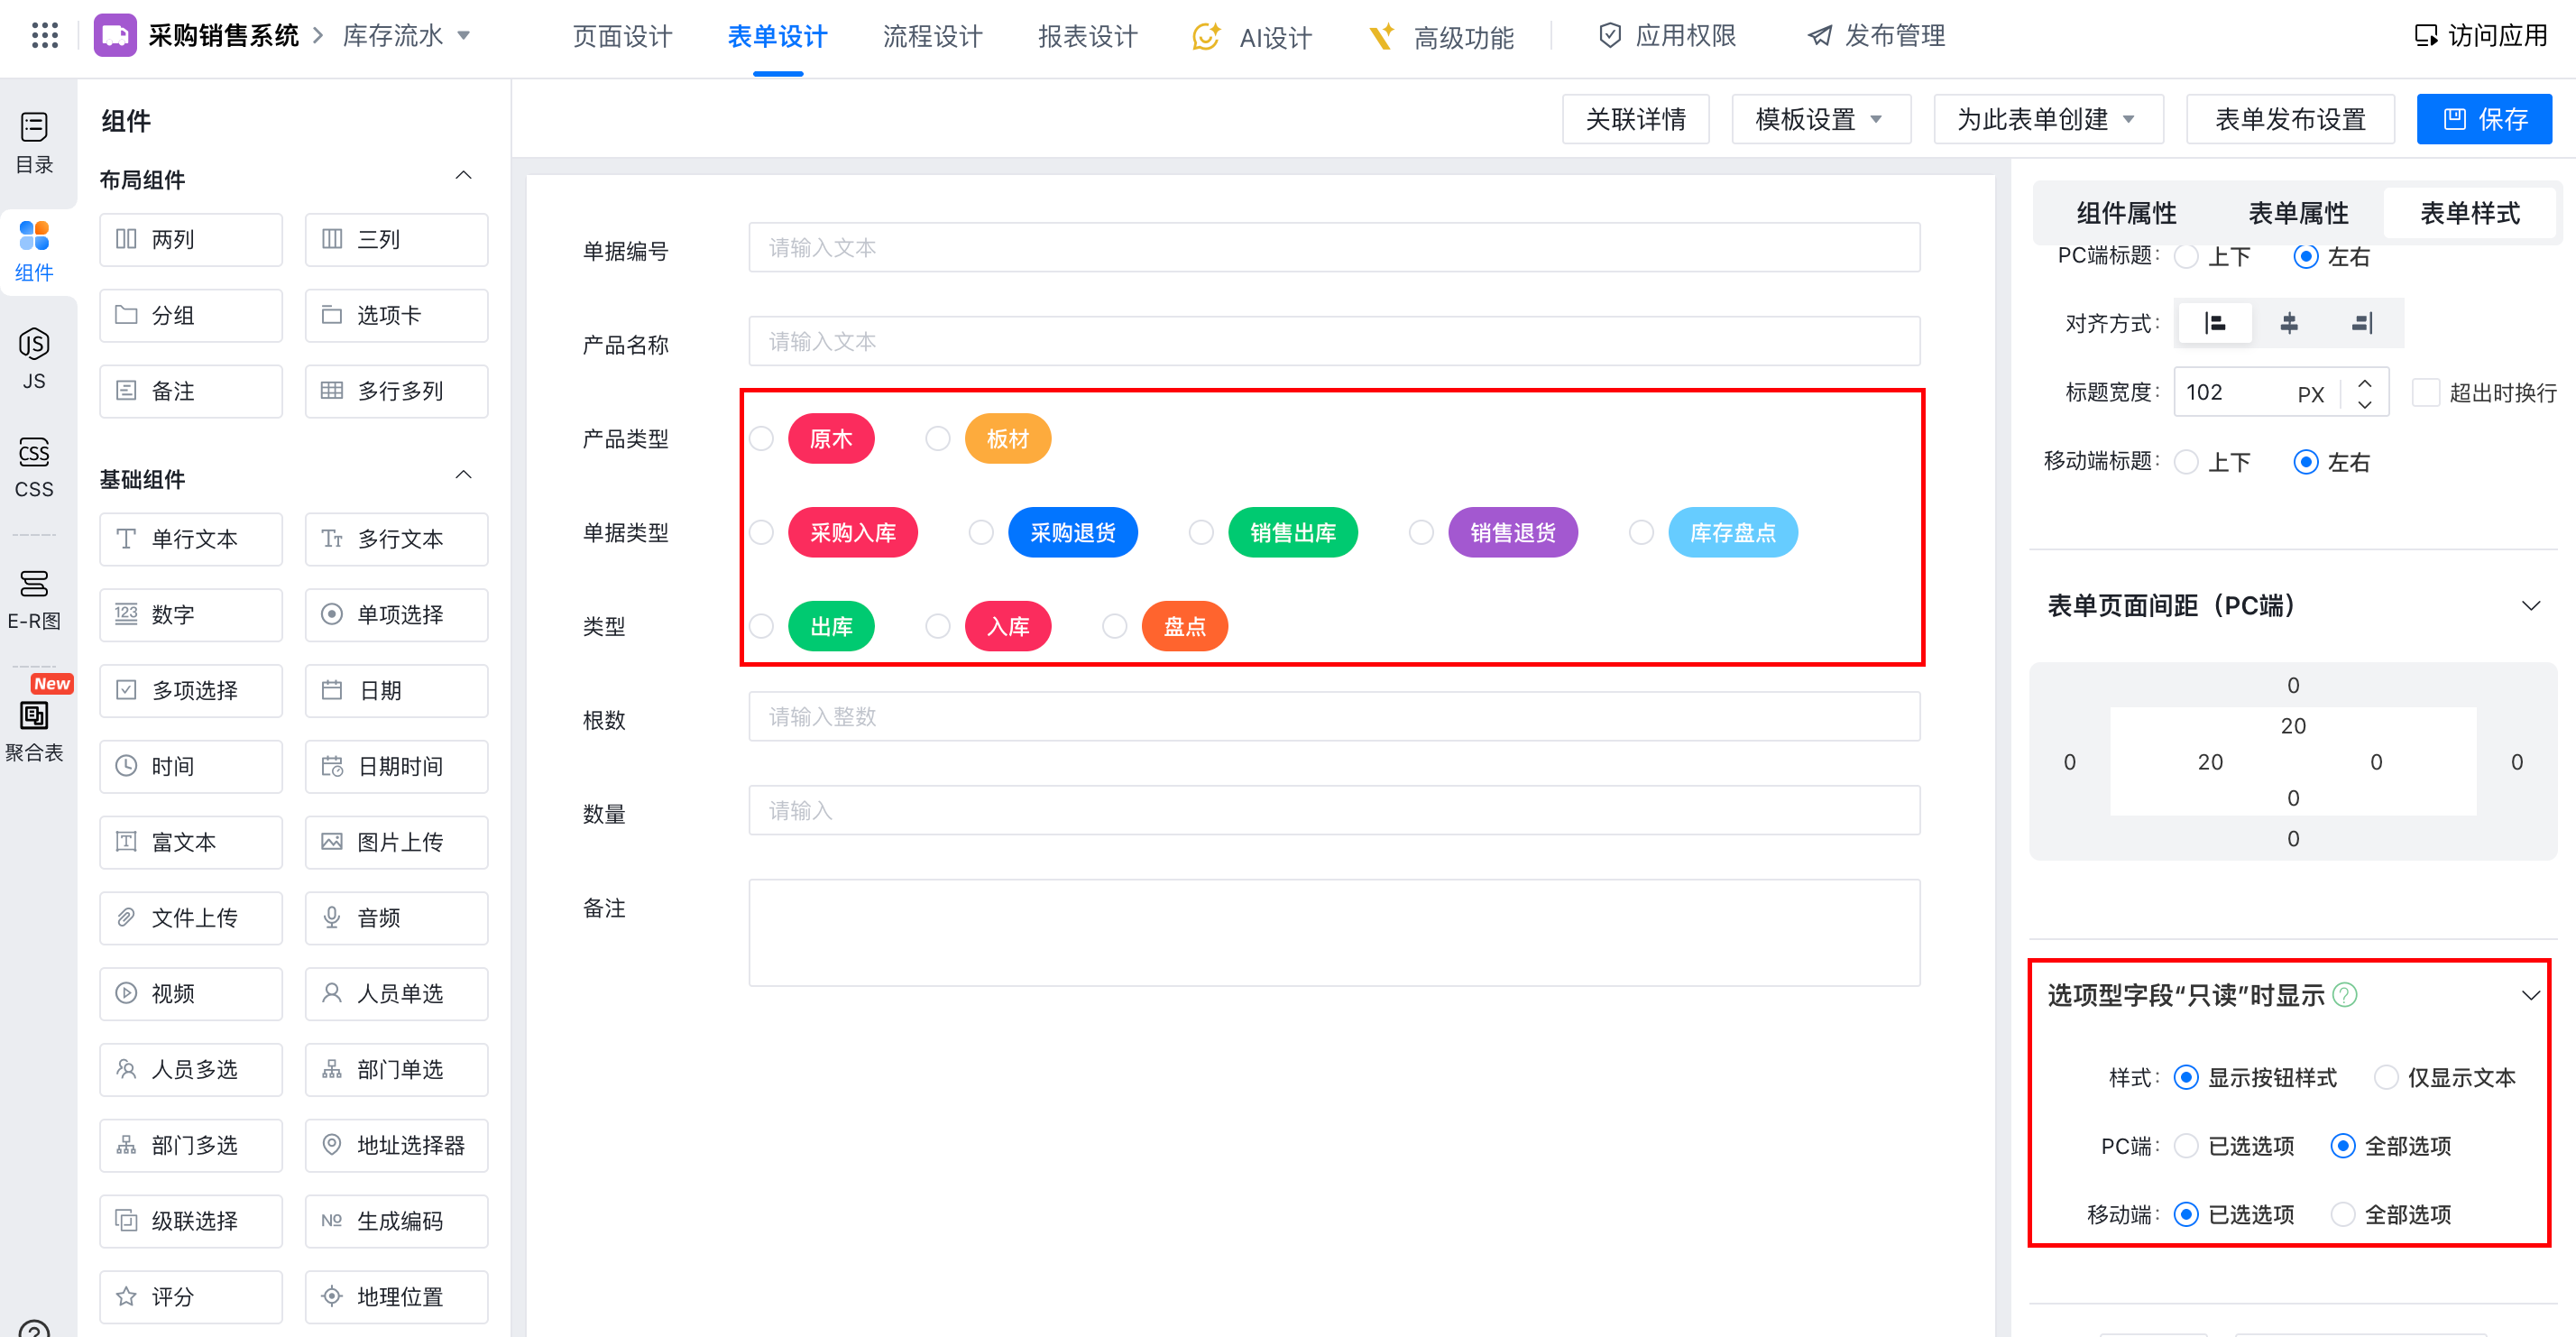Open the 聚合表 sidebar panel

[x=34, y=730]
